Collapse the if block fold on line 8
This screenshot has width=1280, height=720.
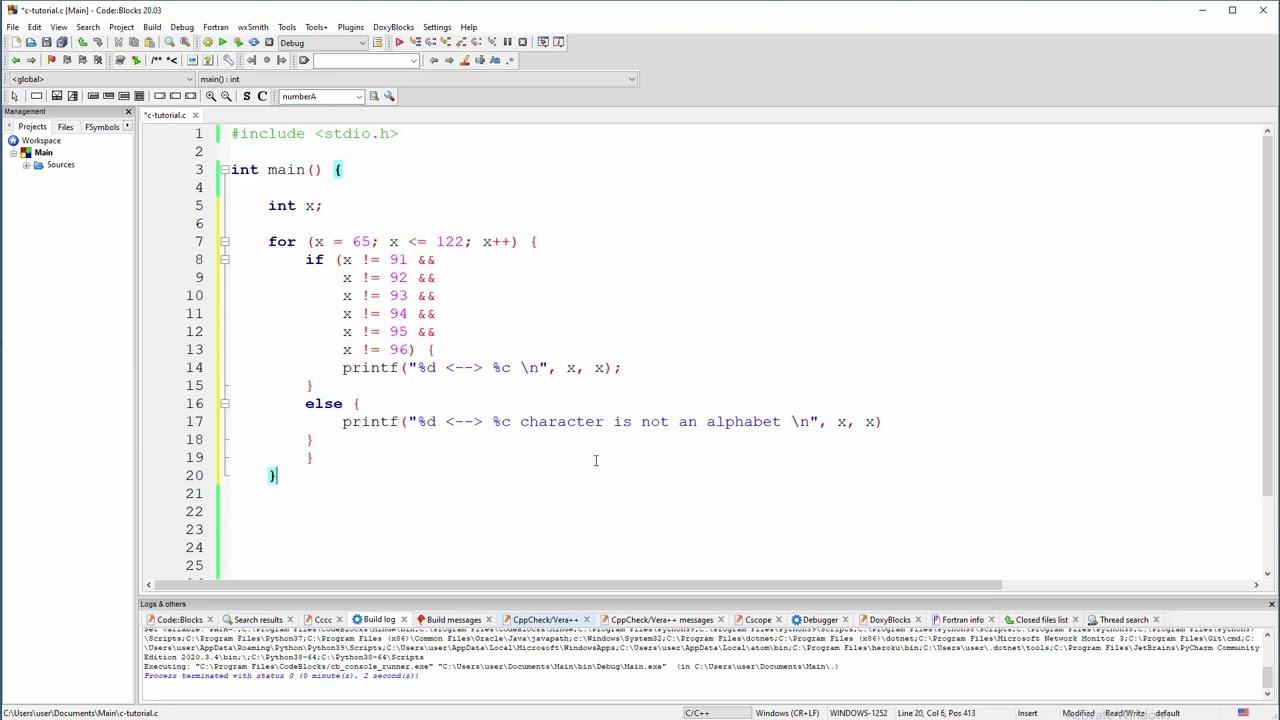click(224, 260)
